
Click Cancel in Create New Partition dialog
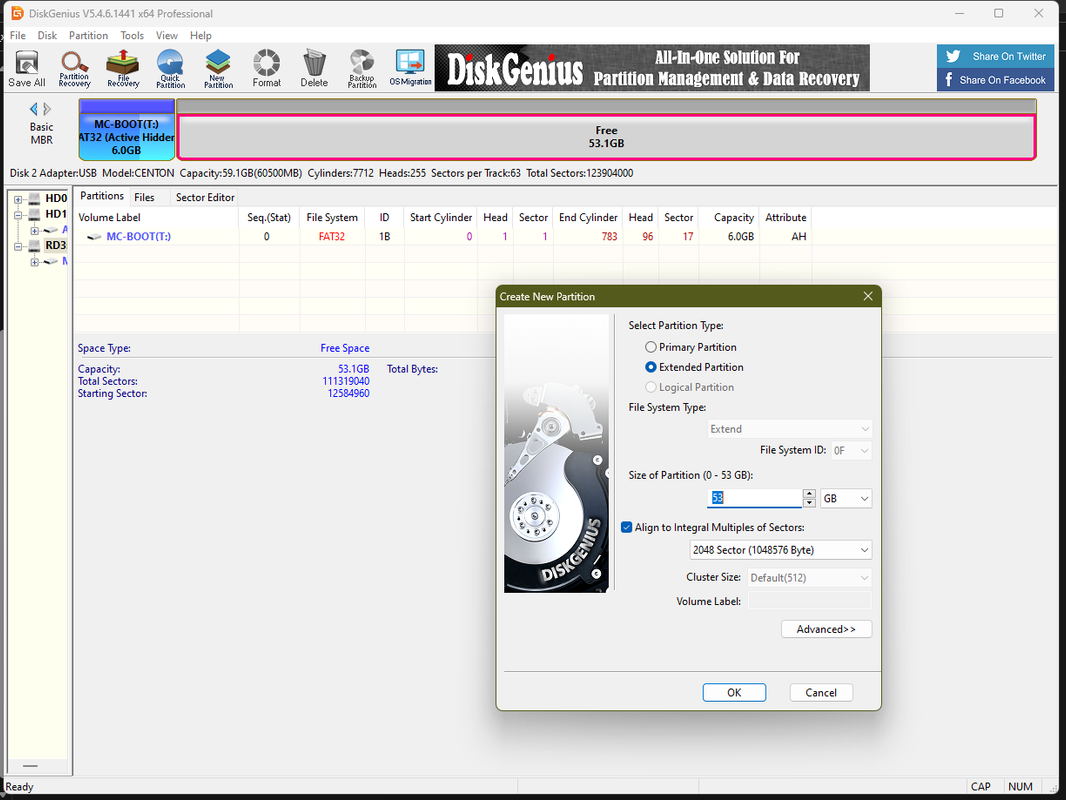[x=821, y=693]
